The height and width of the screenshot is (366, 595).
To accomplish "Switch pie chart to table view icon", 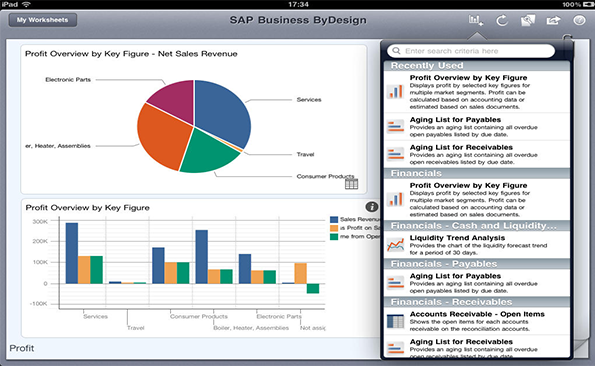I will pos(351,184).
